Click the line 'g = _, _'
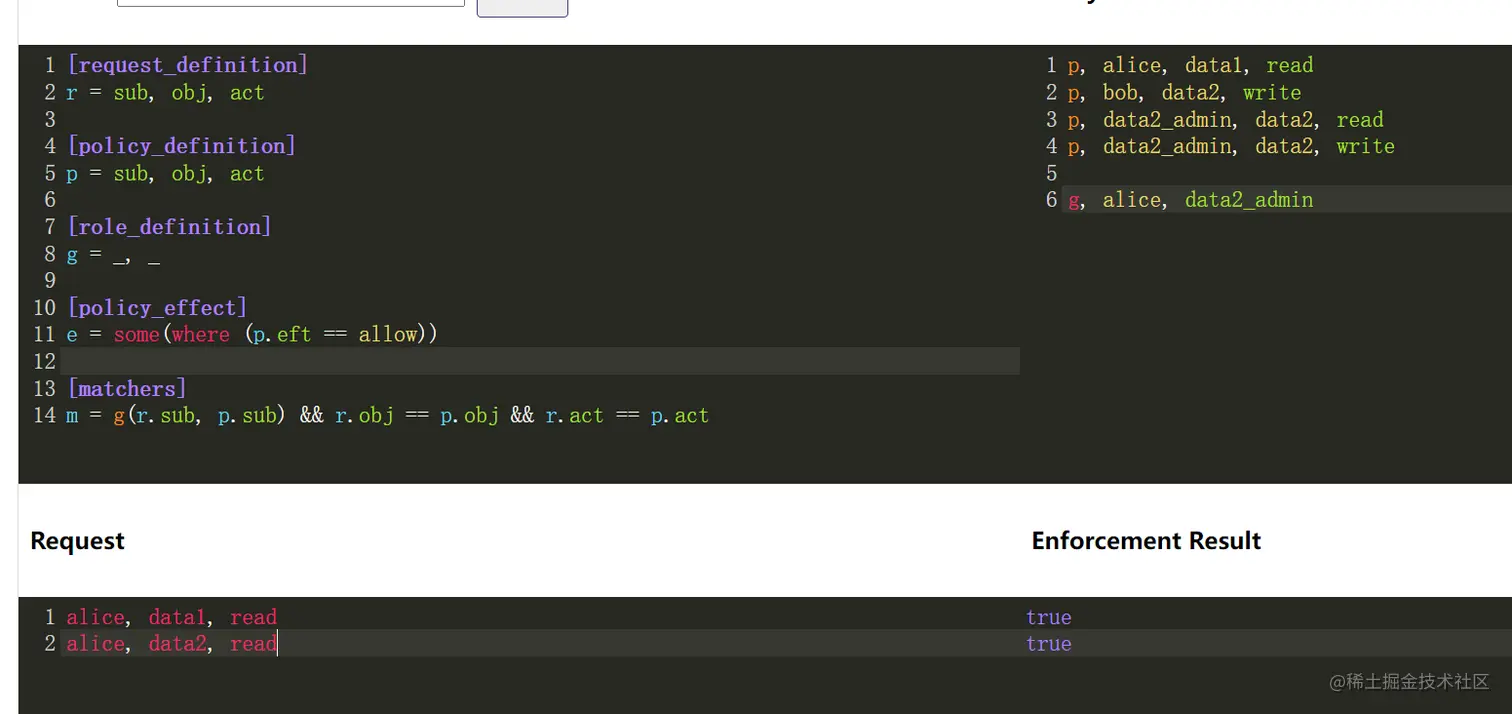The width and height of the screenshot is (1512, 714). coord(113,255)
